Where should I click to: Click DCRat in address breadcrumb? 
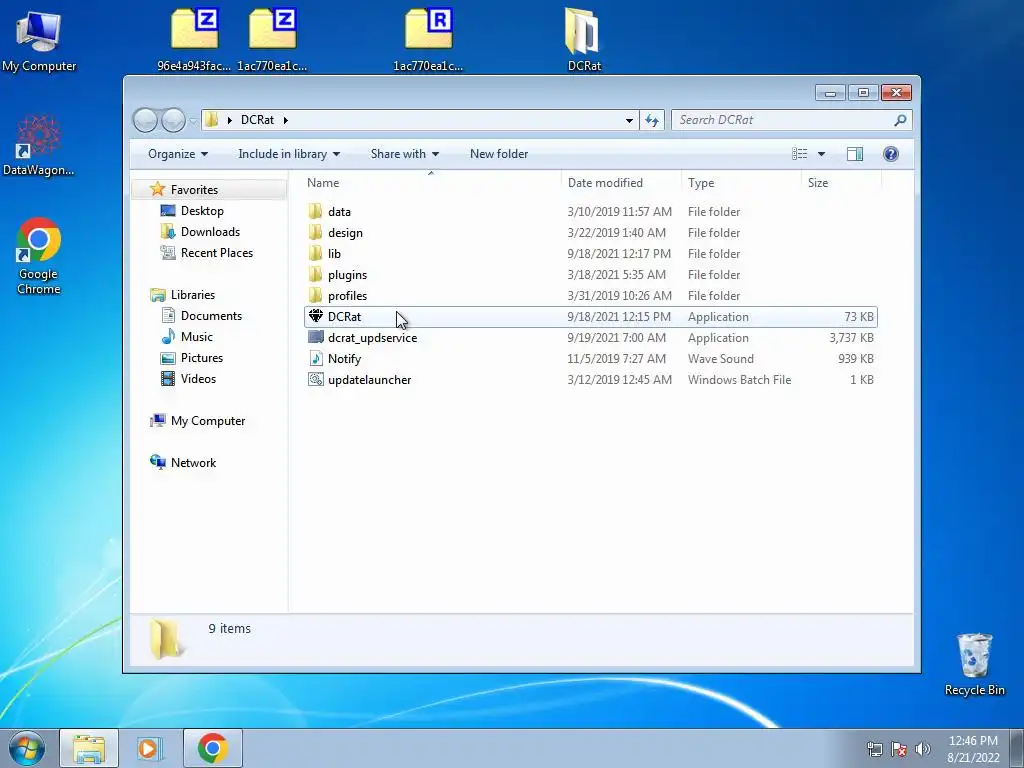click(257, 120)
